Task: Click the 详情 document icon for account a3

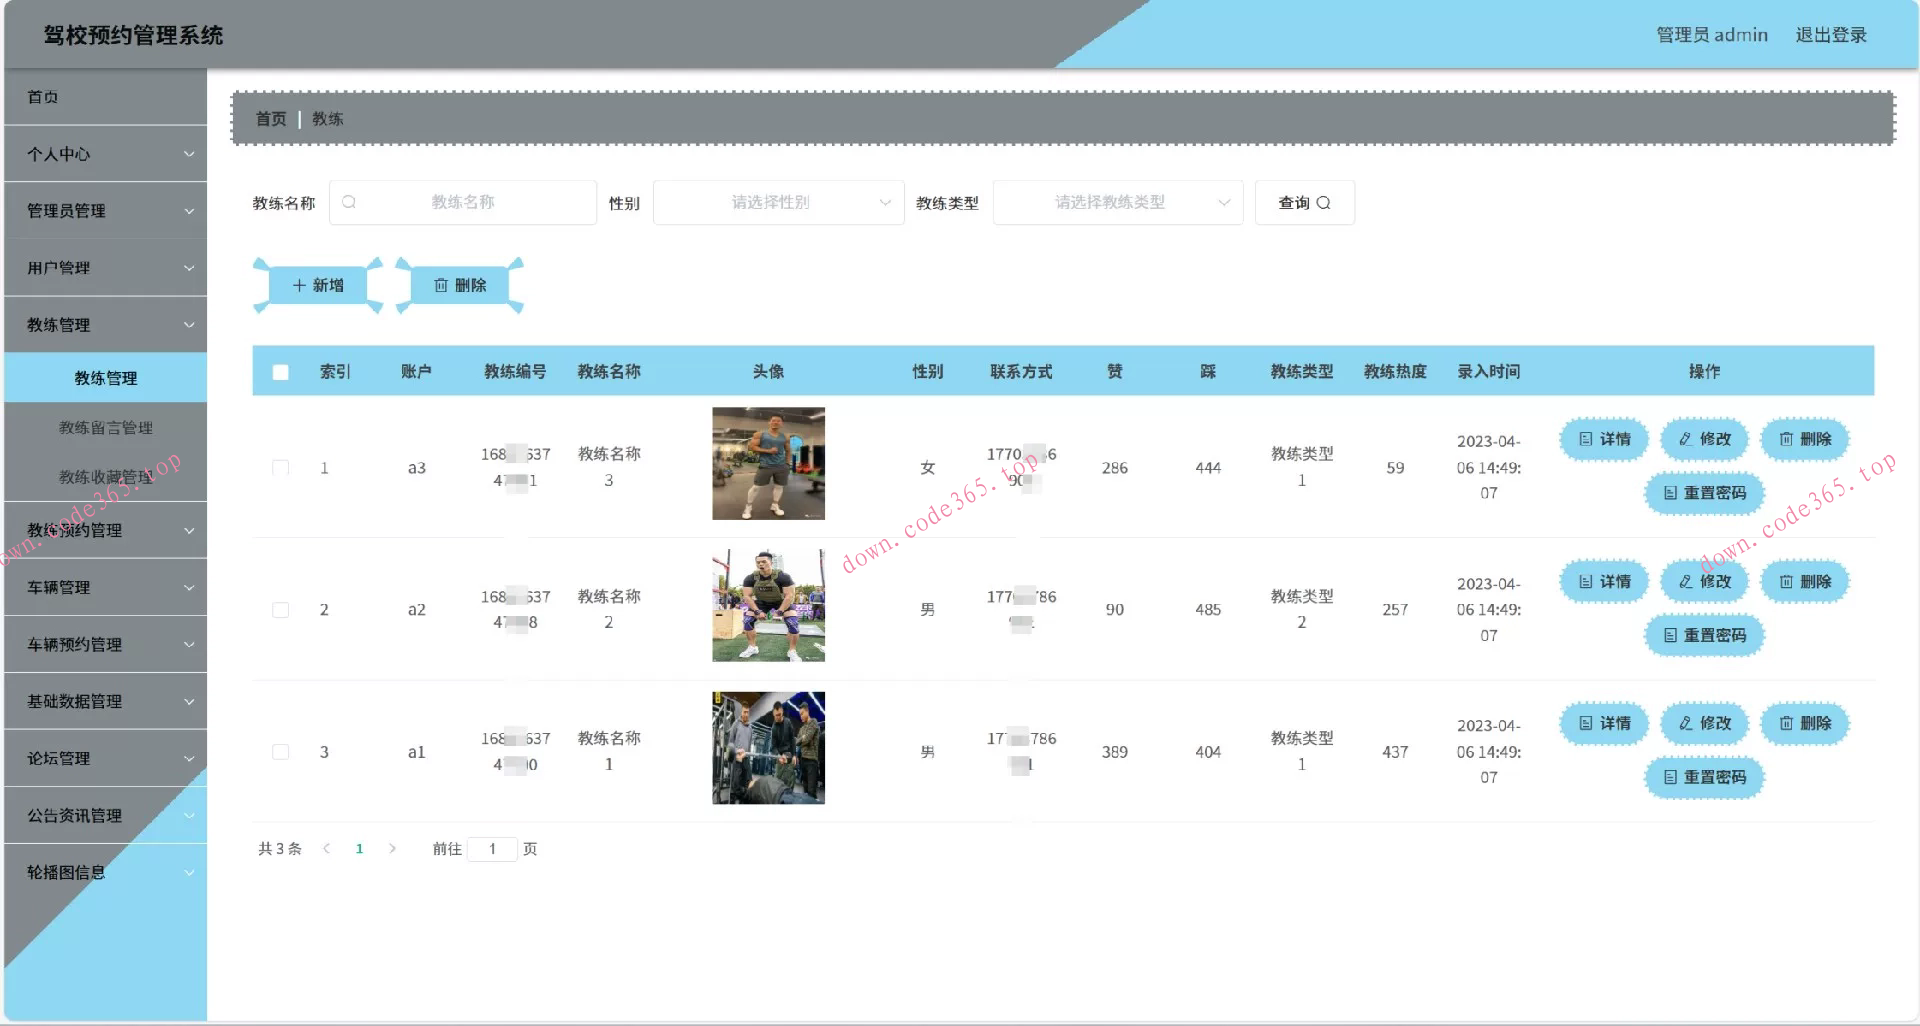Action: (x=1585, y=439)
